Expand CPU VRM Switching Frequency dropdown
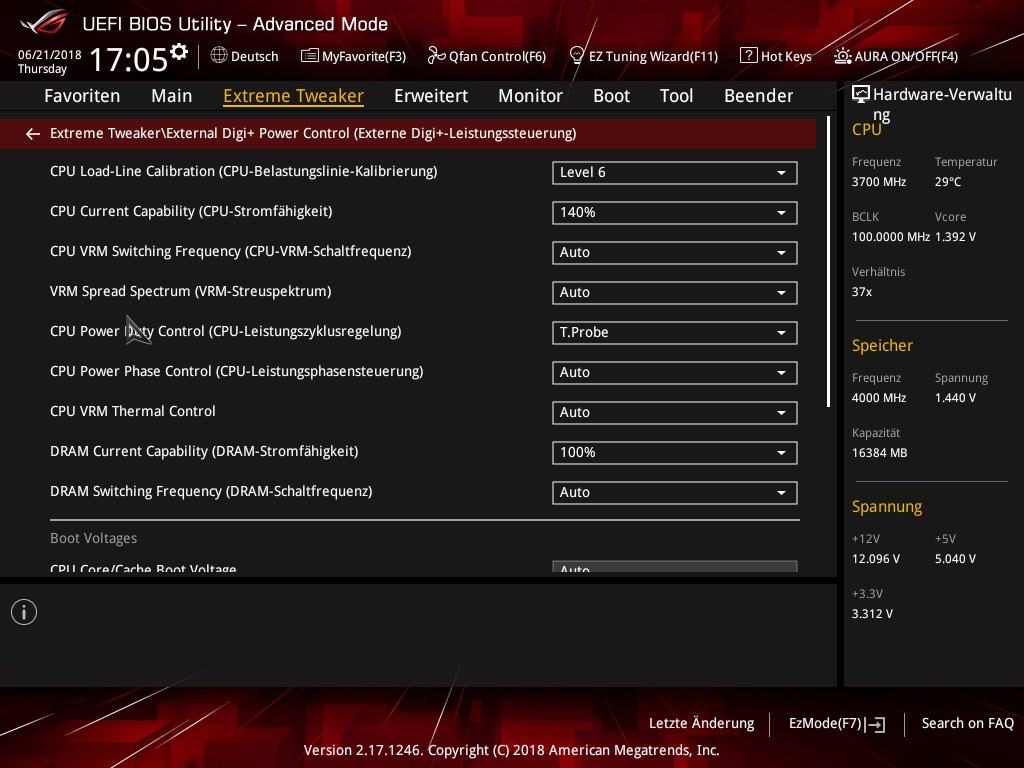This screenshot has width=1024, height=768. point(675,252)
